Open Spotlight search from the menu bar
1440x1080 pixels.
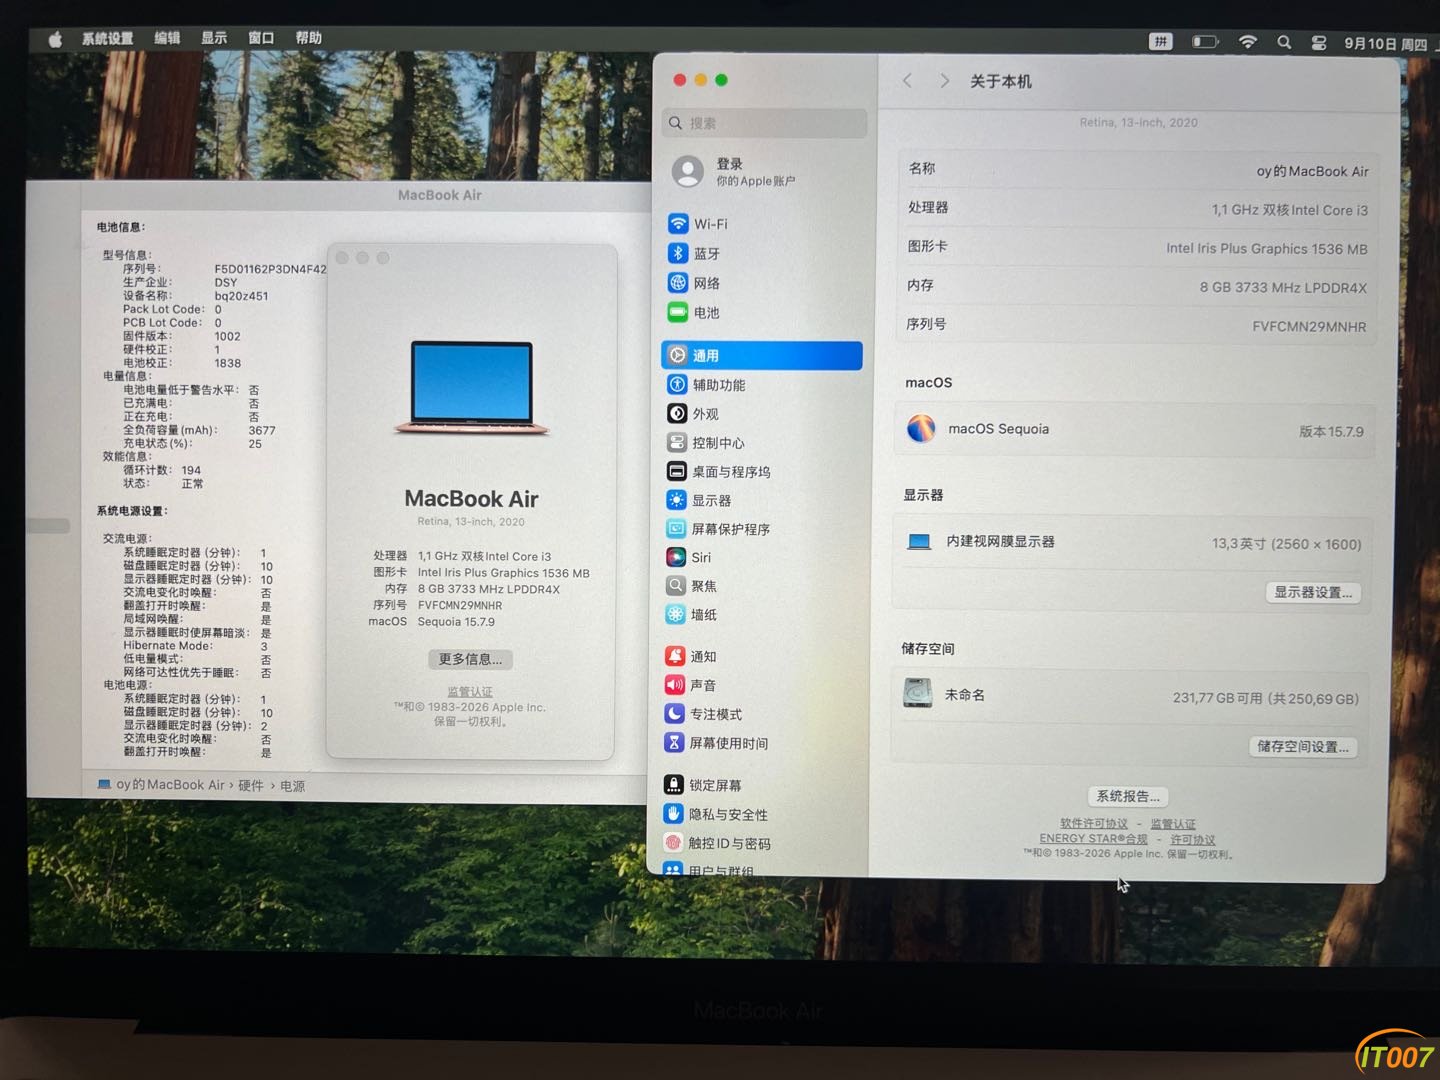(1284, 42)
